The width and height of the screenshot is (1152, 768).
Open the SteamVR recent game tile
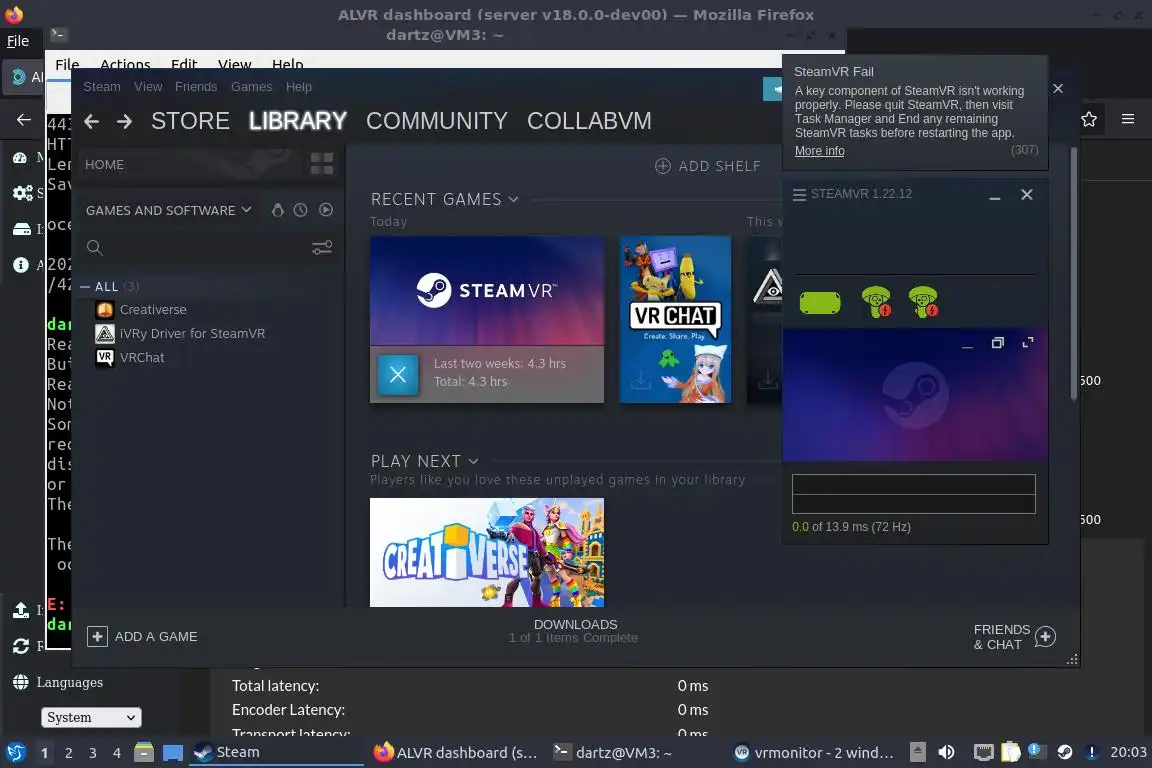[x=486, y=291]
